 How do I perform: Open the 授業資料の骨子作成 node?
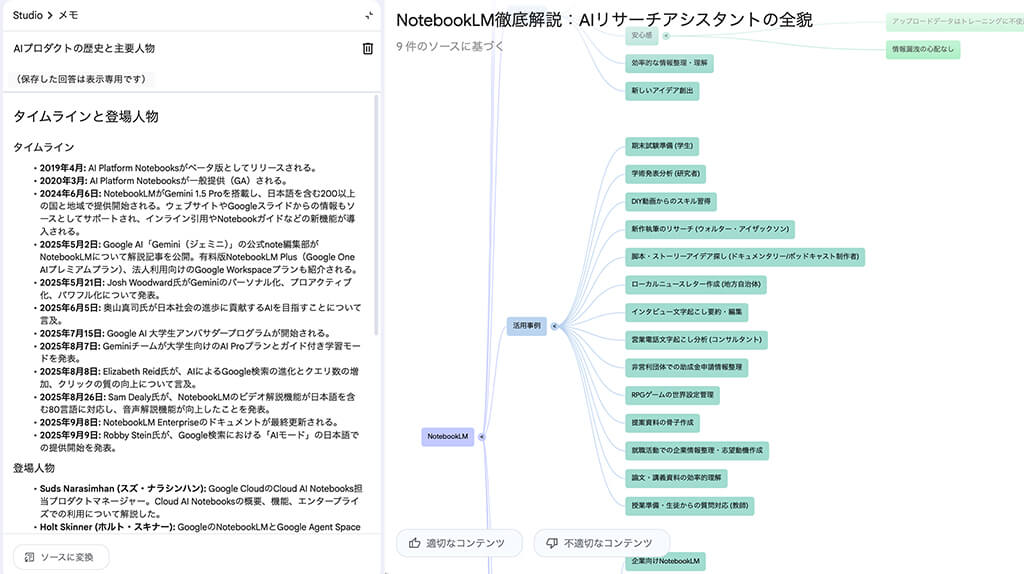point(662,423)
